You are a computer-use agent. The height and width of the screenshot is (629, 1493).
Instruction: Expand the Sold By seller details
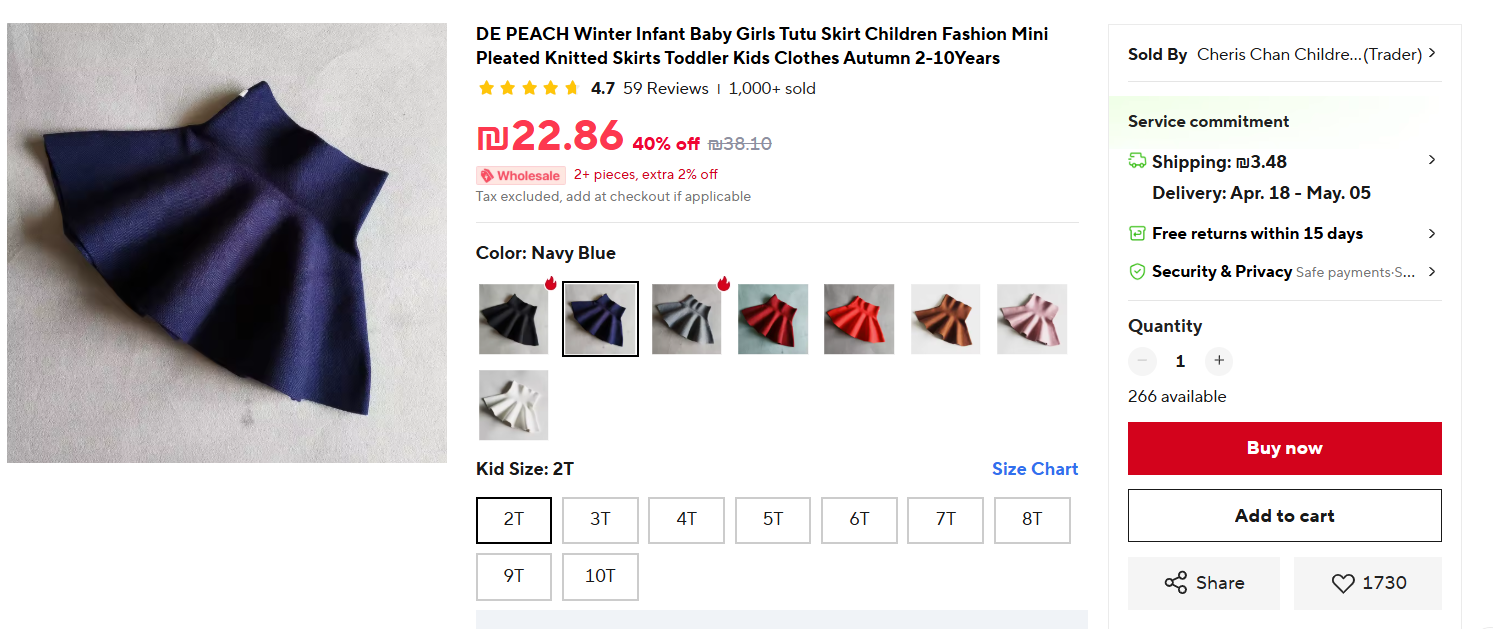pyautogui.click(x=1432, y=54)
